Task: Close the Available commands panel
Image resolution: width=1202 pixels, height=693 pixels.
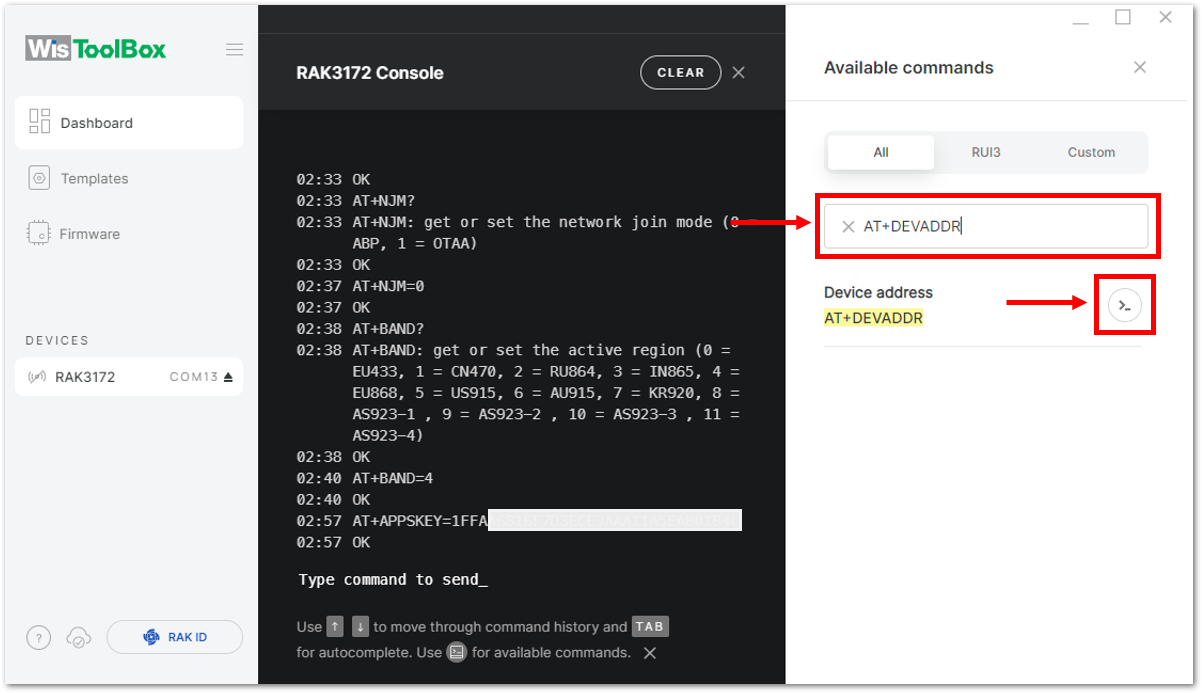Action: coord(1140,67)
